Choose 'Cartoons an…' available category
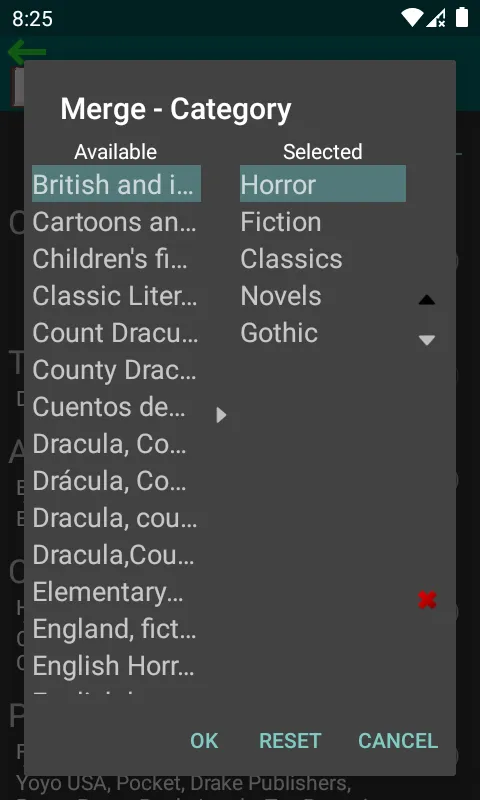The height and width of the screenshot is (800, 480). (x=116, y=221)
